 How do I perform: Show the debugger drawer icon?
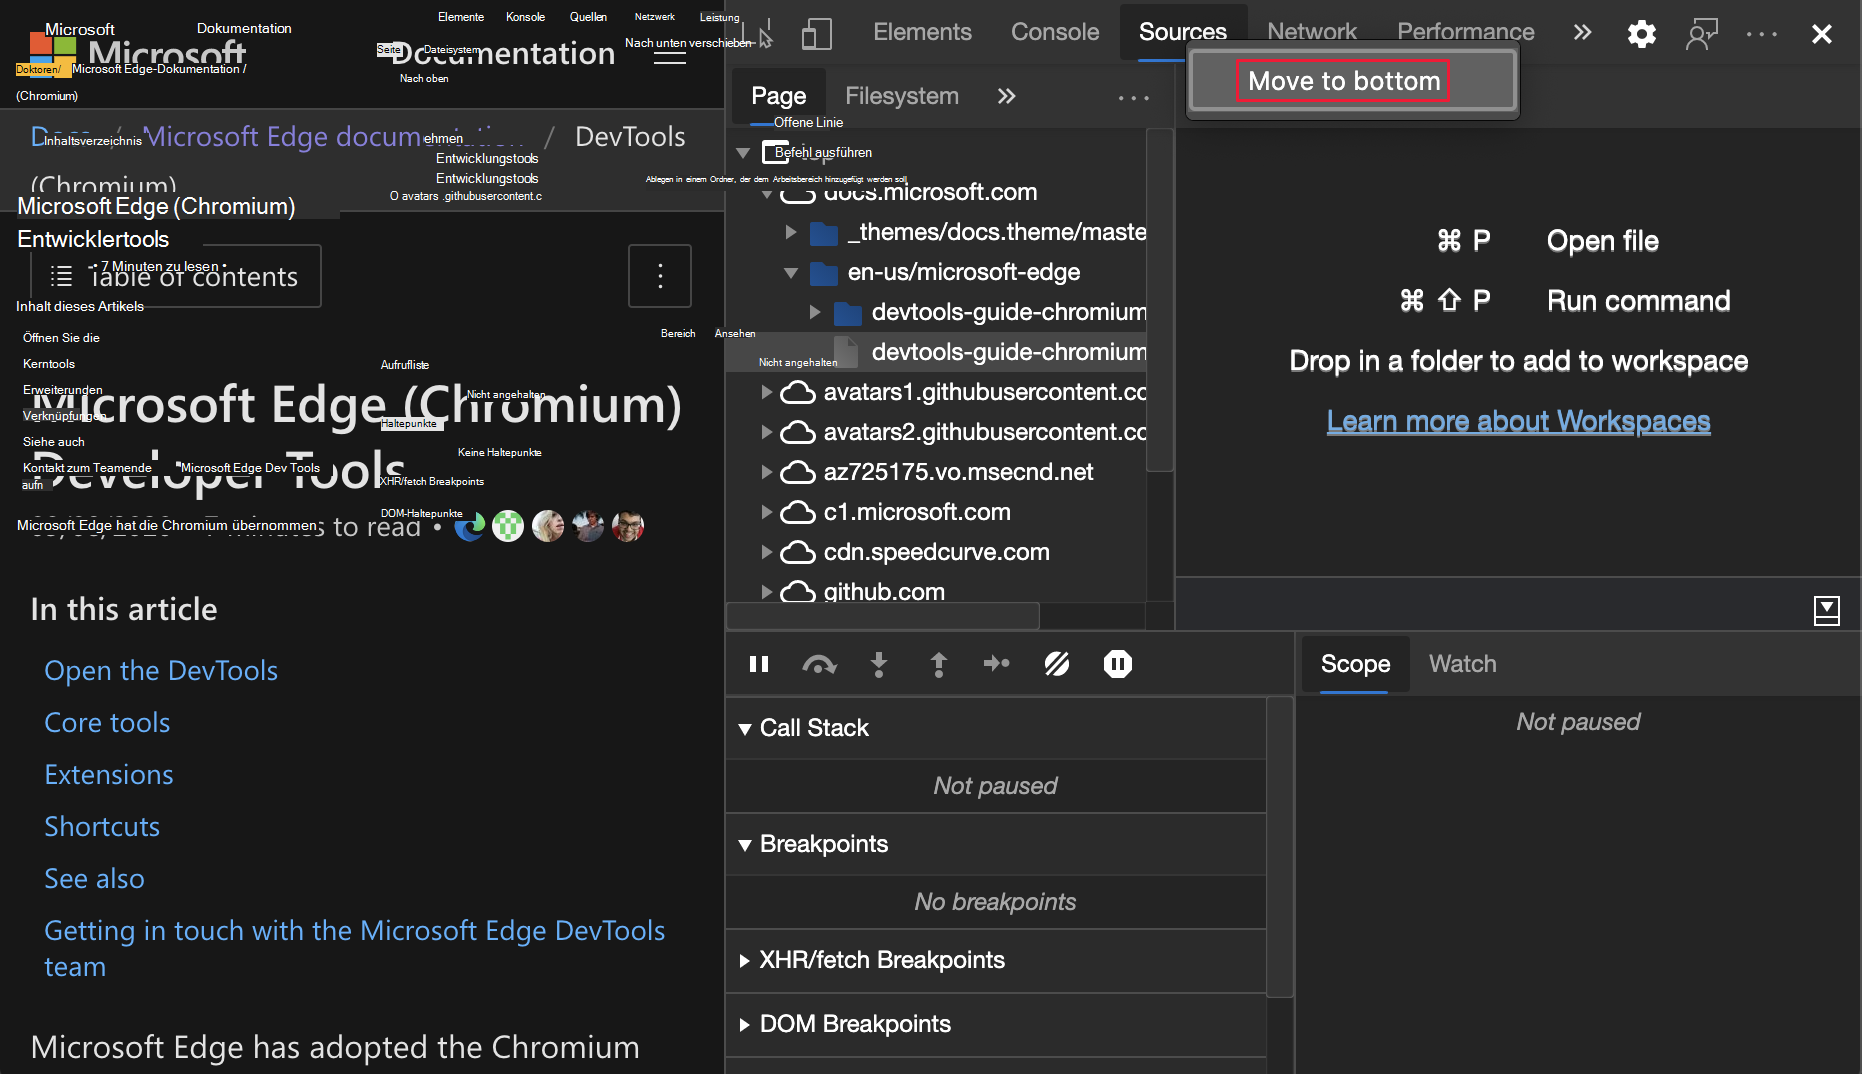click(x=1826, y=610)
